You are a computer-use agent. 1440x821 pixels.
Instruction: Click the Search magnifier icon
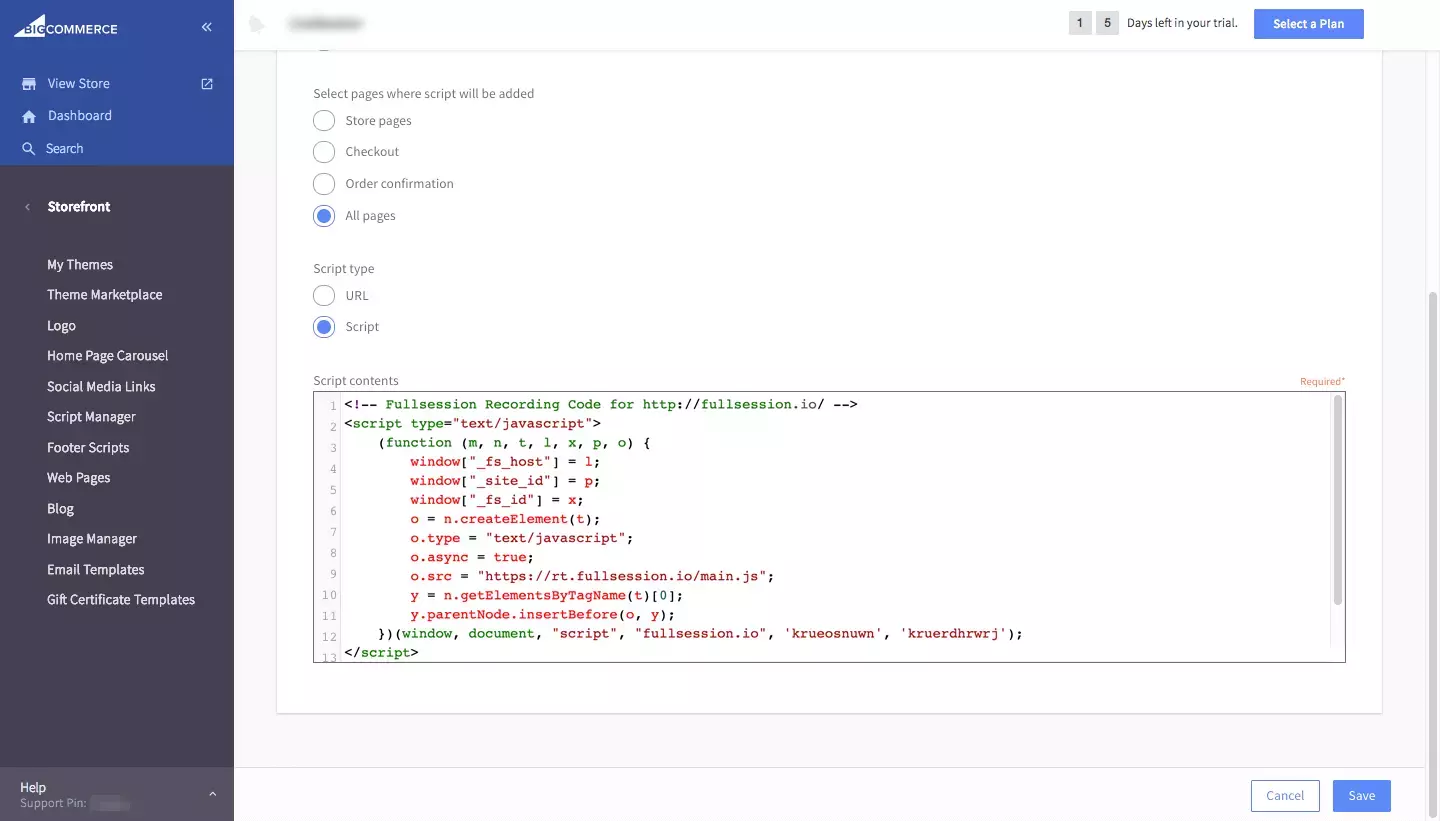(x=28, y=149)
